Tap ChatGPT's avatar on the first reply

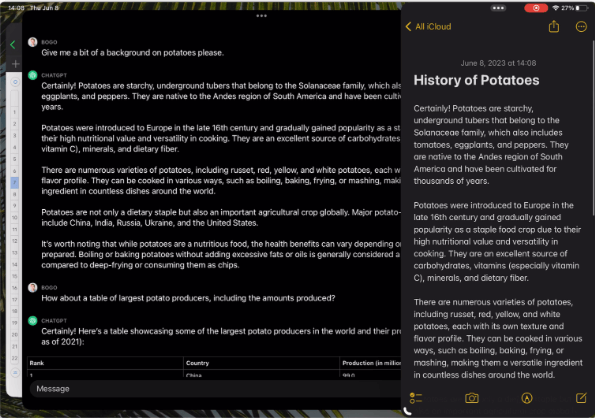[33, 75]
